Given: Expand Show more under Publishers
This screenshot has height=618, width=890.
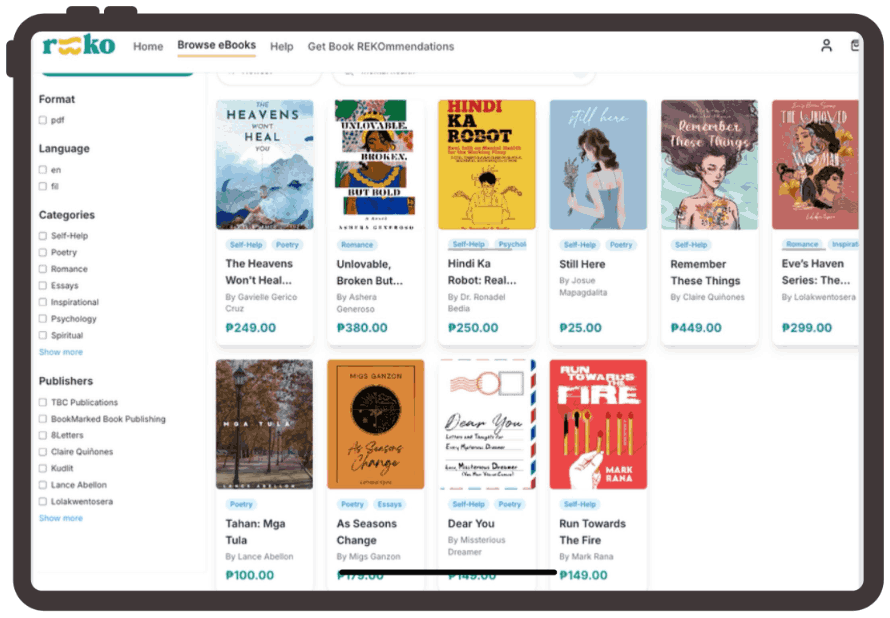Looking at the screenshot, I should 61,518.
